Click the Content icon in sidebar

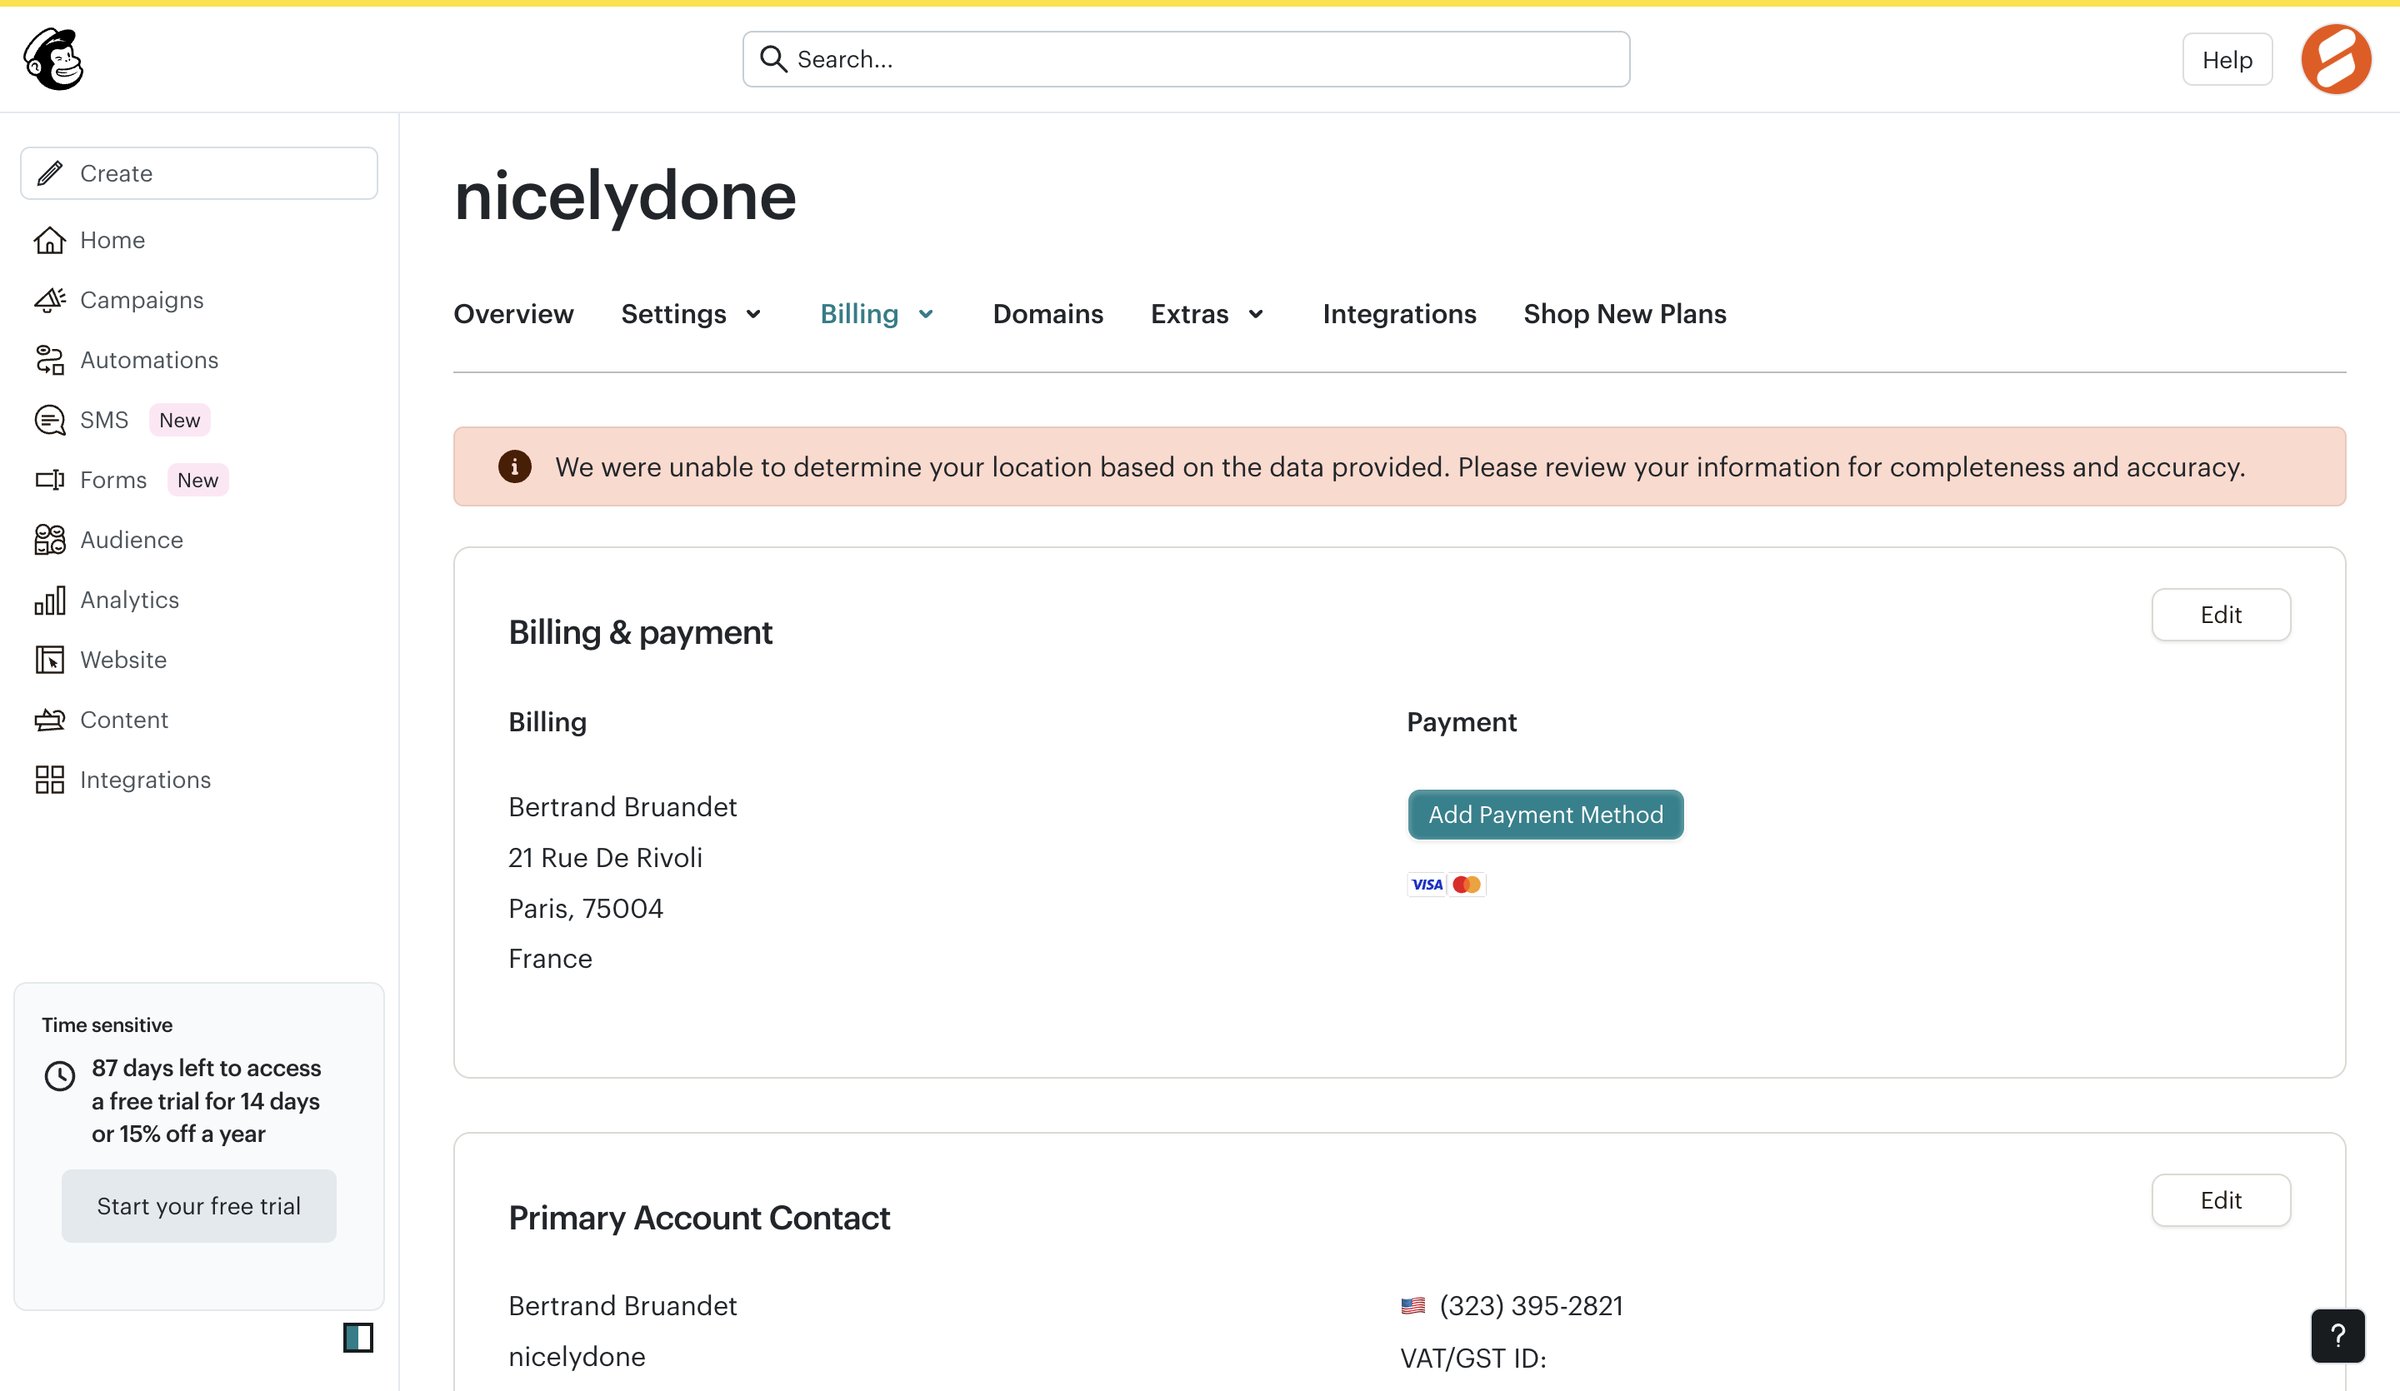pyautogui.click(x=50, y=720)
